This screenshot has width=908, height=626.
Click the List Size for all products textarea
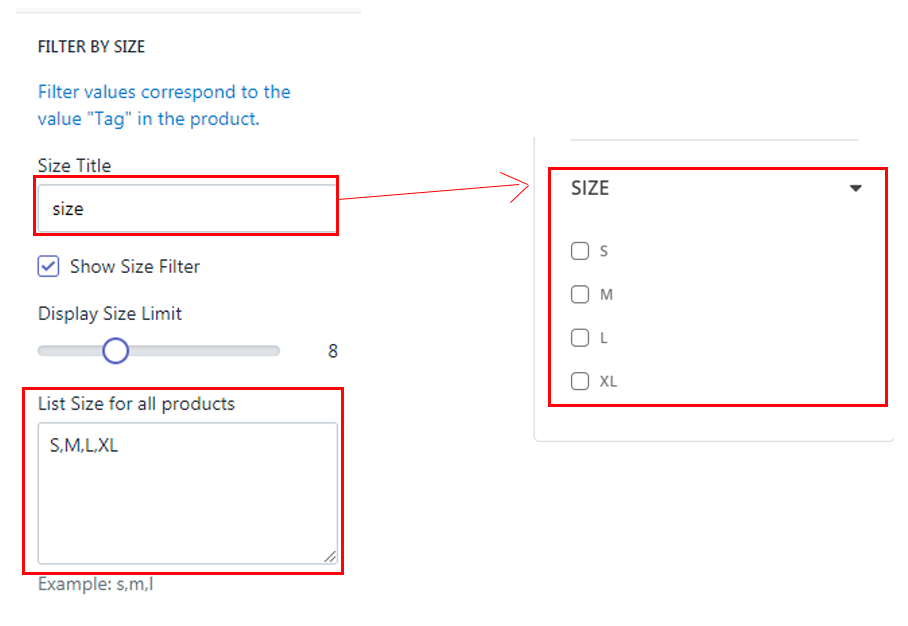coord(187,492)
